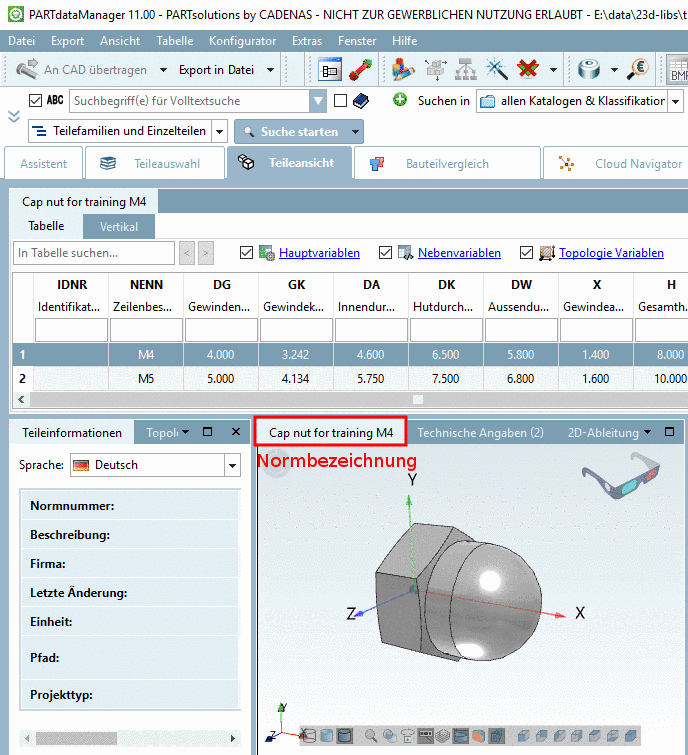The image size is (688, 755).
Task: Expand the full text search history dropdown
Action: click(318, 101)
